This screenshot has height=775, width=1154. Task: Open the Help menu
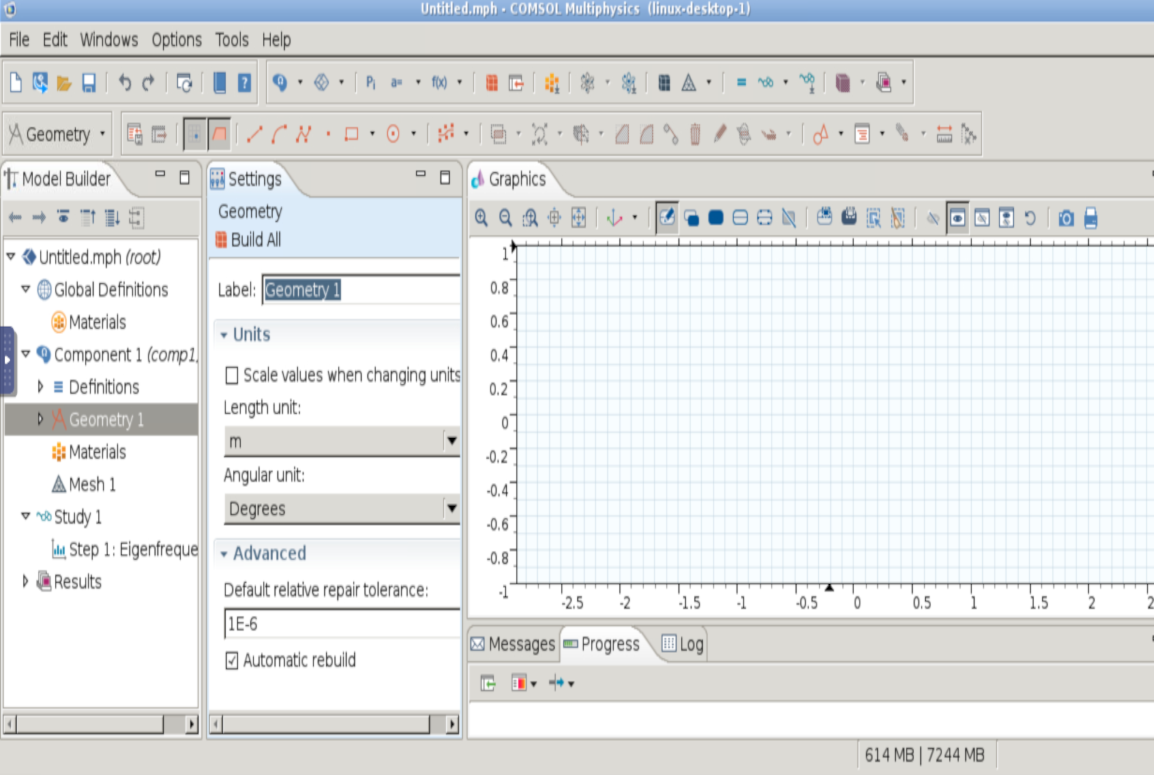pyautogui.click(x=277, y=40)
